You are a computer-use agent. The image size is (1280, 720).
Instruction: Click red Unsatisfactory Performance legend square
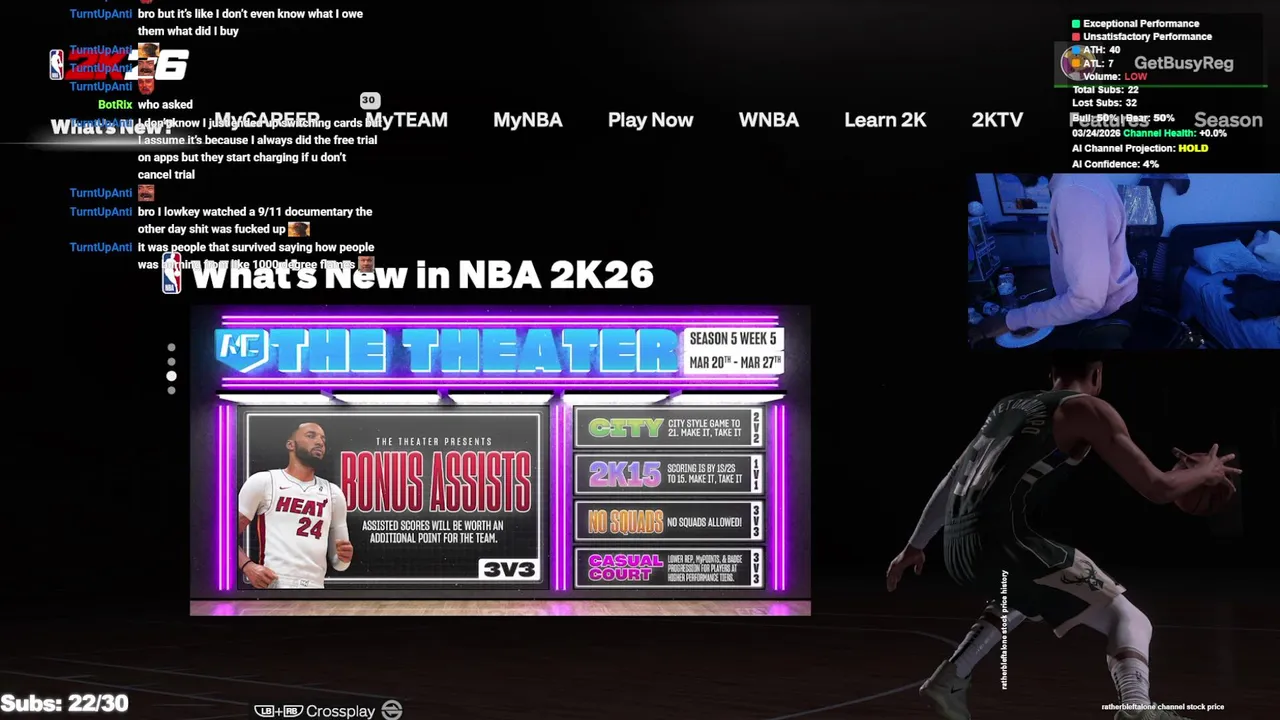[x=1076, y=36]
